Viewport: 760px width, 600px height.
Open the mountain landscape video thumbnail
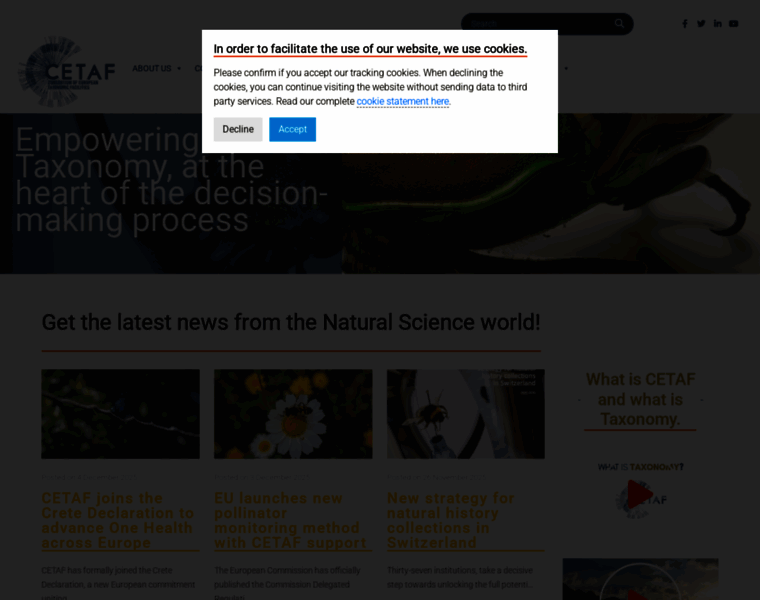click(x=640, y=579)
